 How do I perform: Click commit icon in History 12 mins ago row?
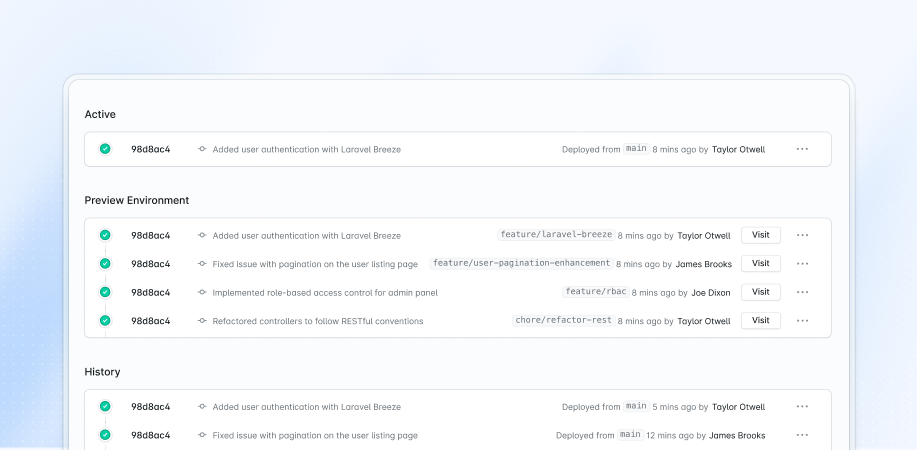[202, 435]
